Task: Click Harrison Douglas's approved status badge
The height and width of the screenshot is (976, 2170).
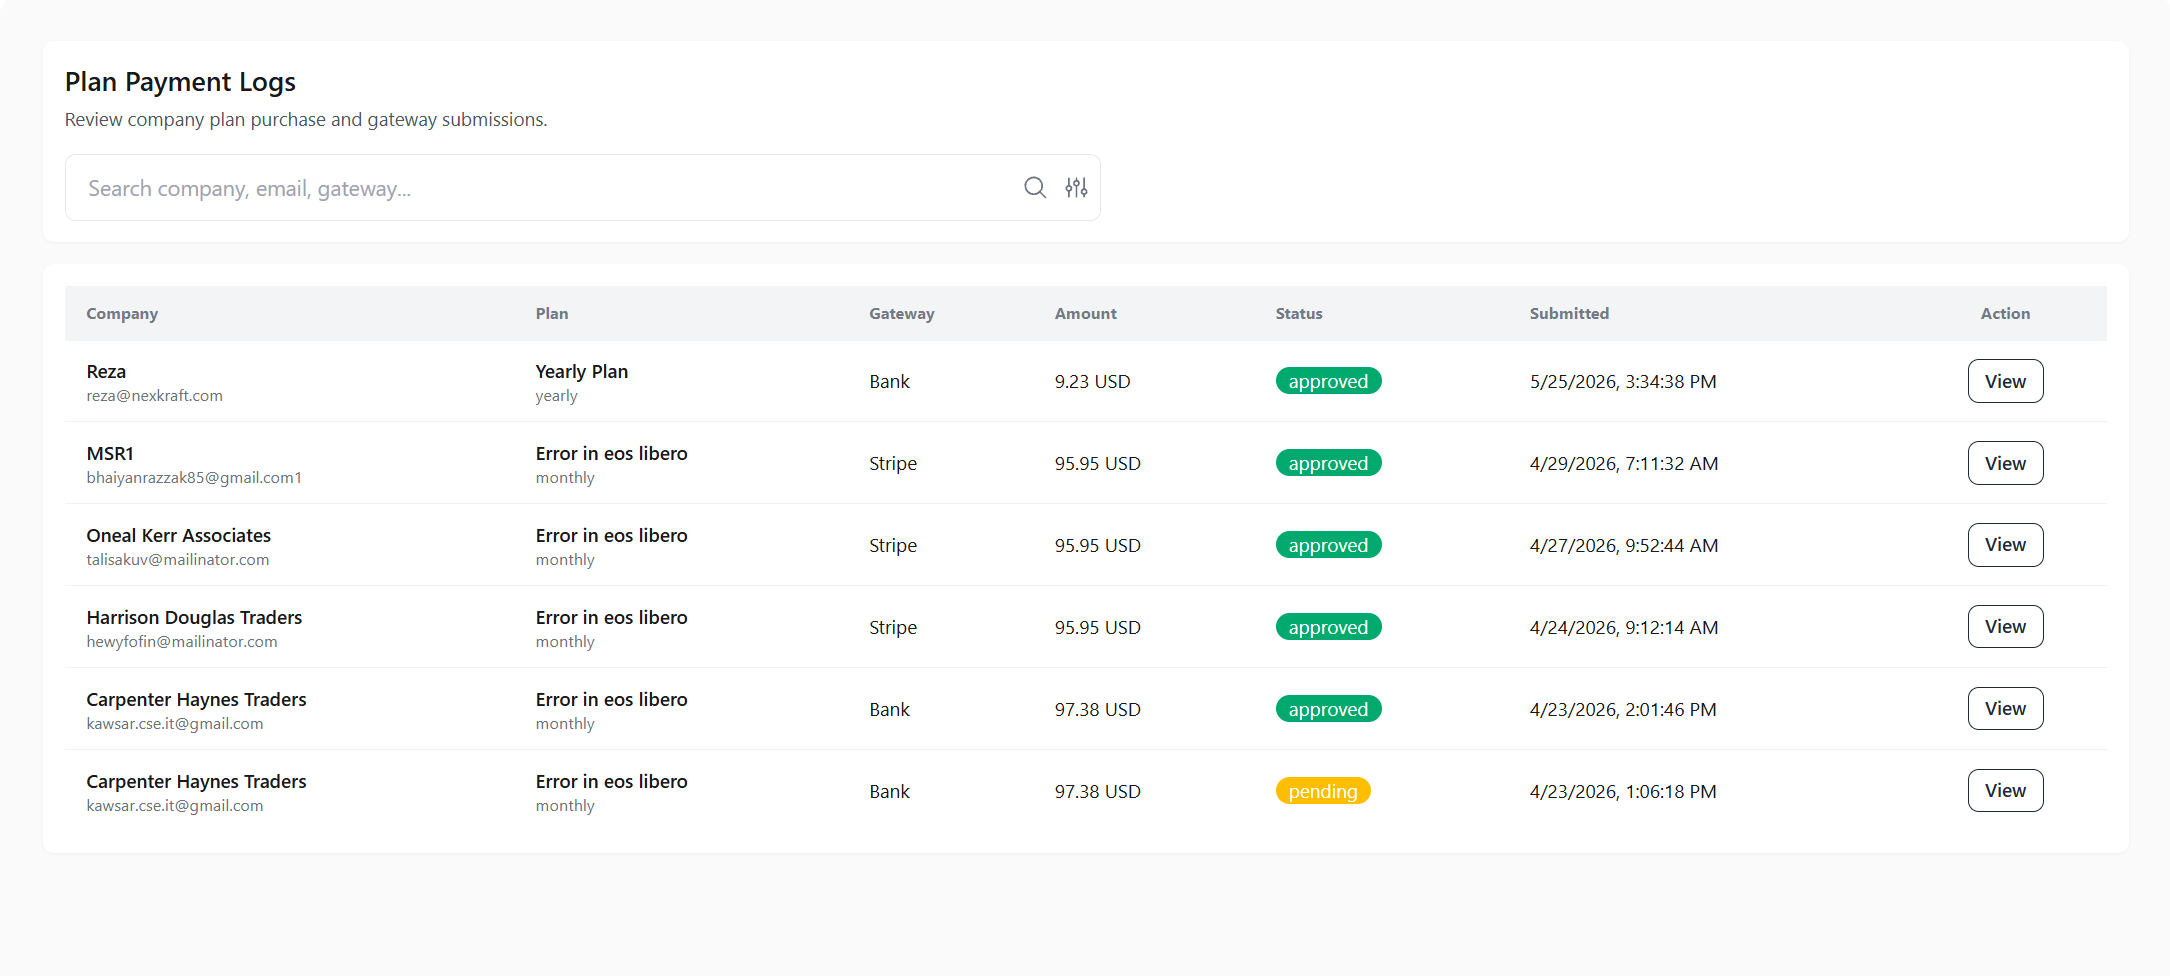Action: click(x=1328, y=627)
